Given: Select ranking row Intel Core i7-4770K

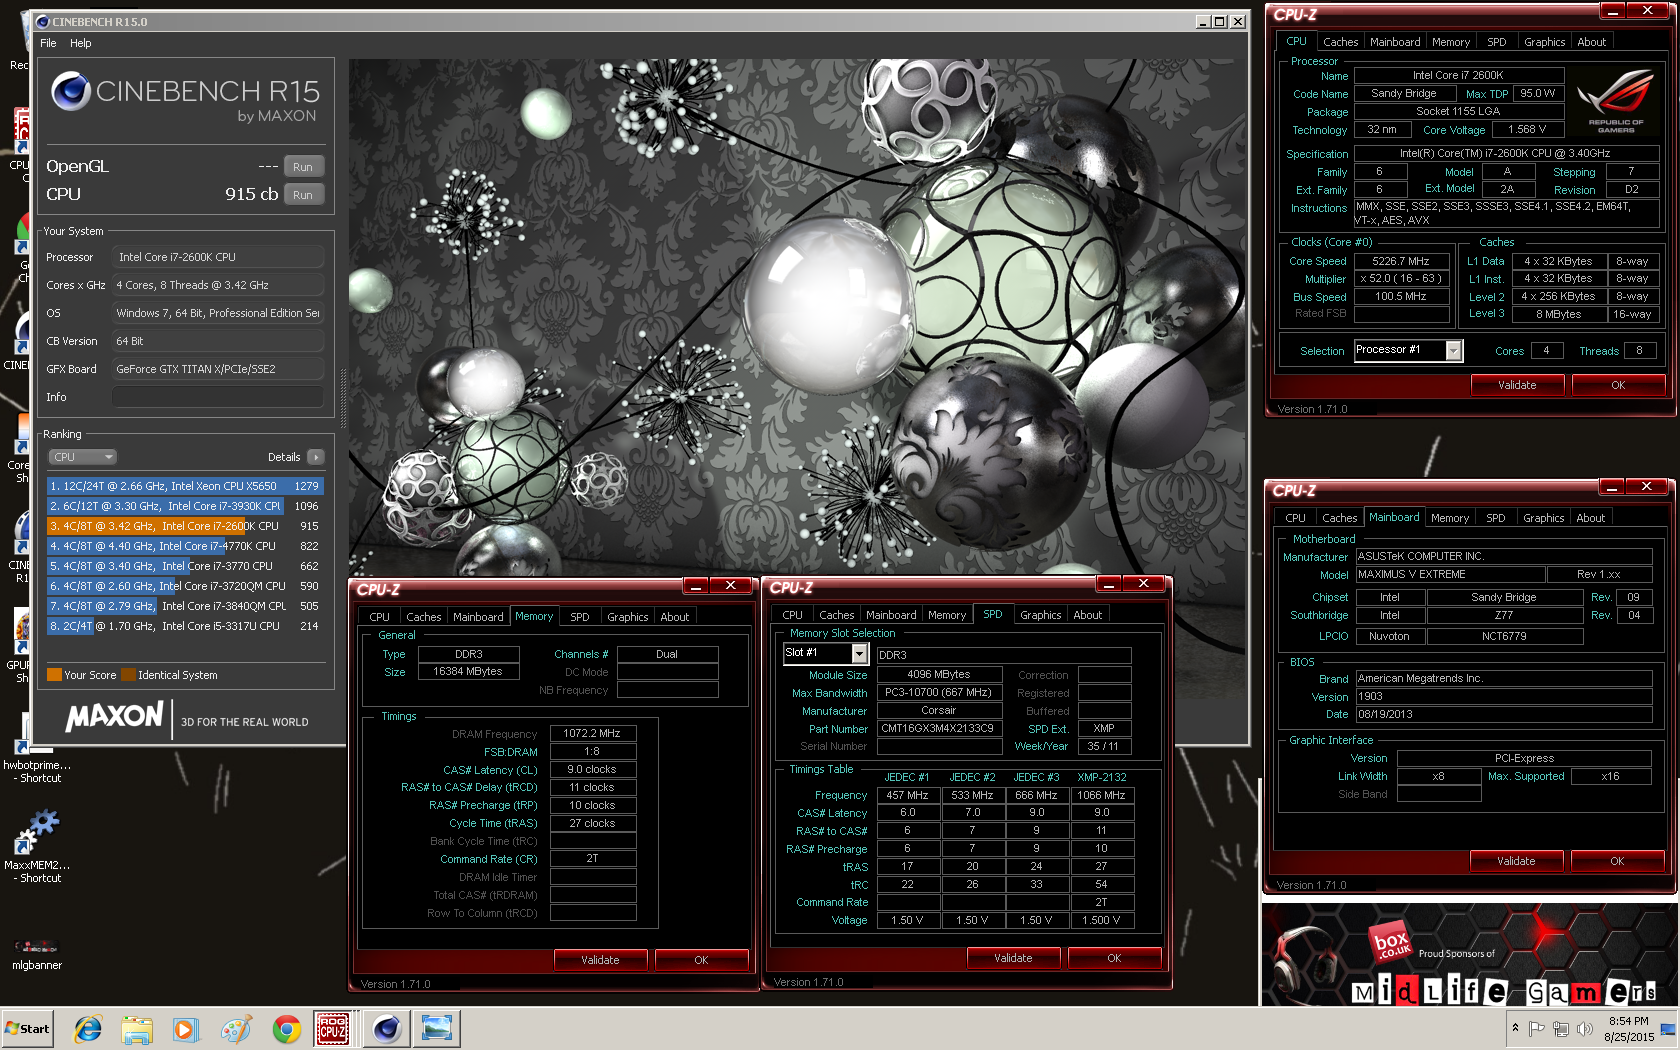Looking at the screenshot, I should [185, 546].
